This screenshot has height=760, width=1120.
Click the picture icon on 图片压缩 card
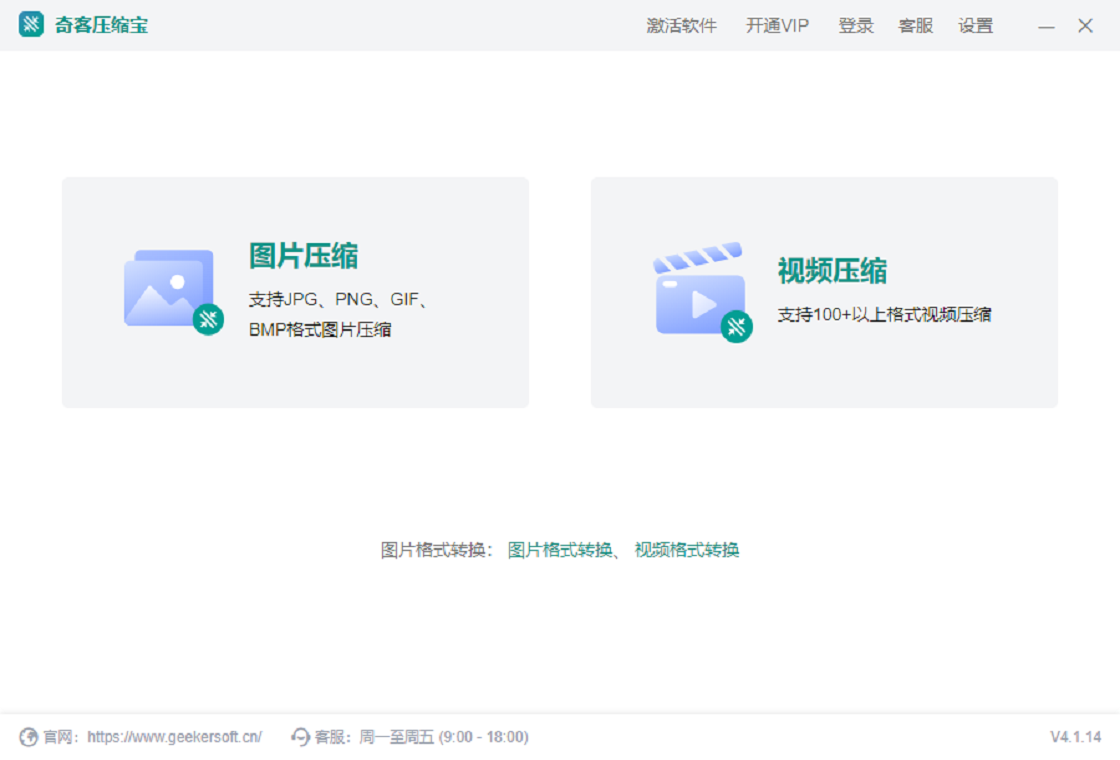(167, 287)
